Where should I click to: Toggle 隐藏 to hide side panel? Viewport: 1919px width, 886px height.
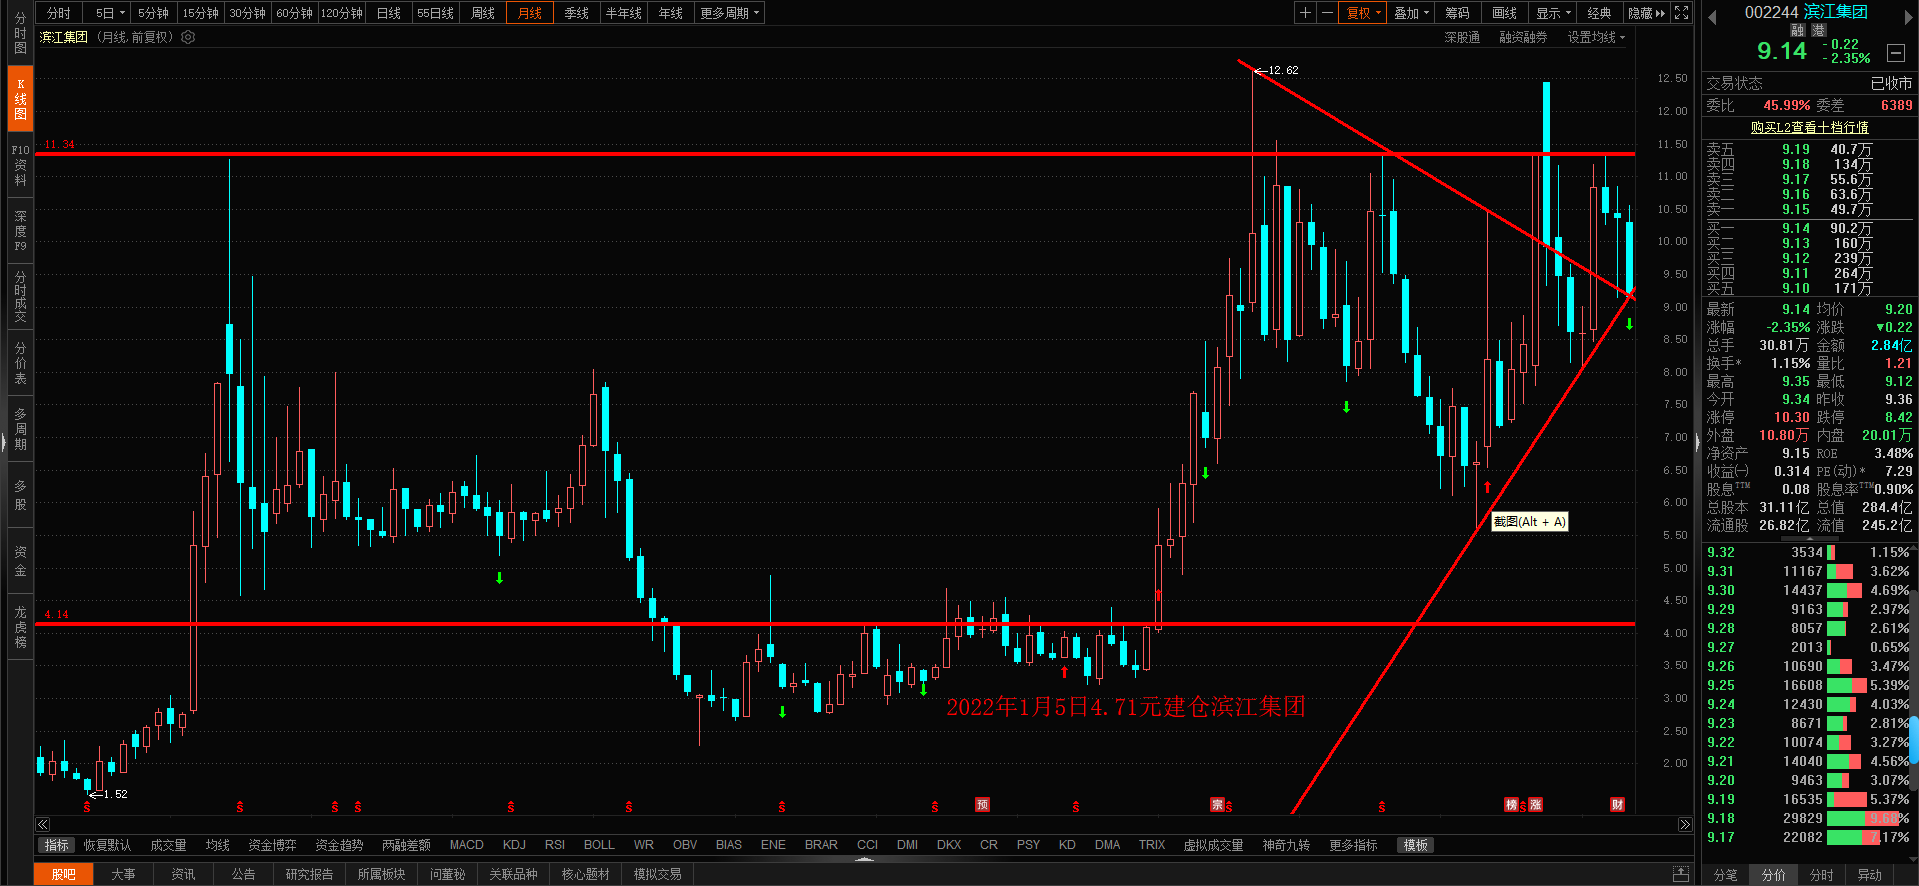pos(1646,13)
